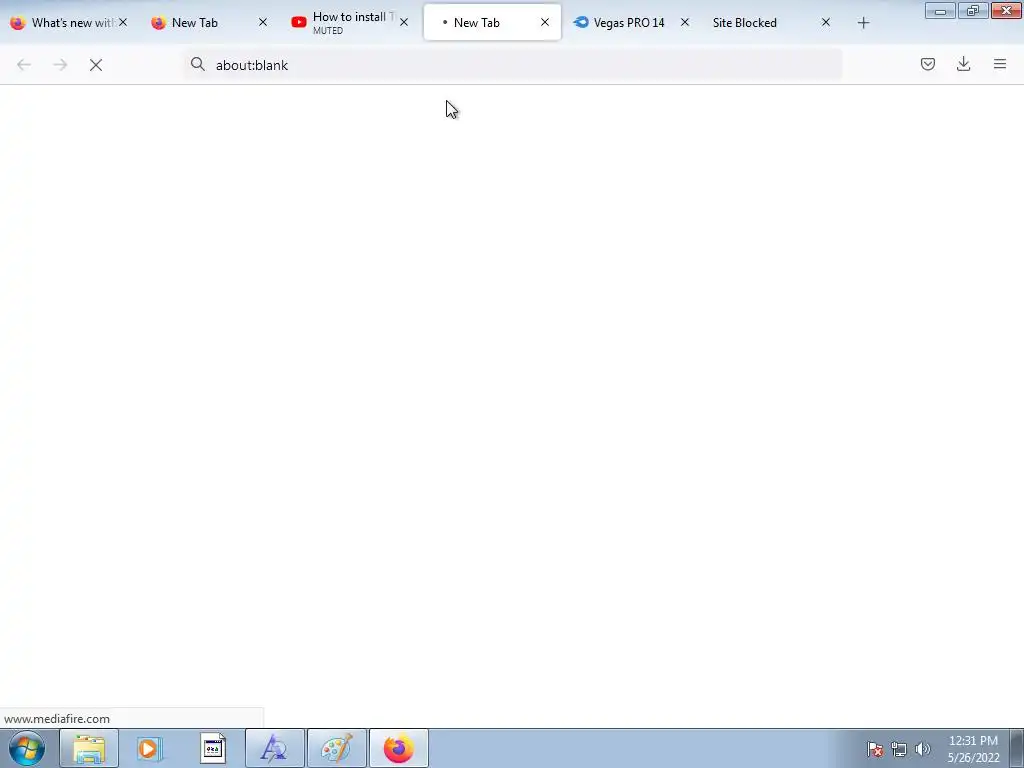The image size is (1024, 768).
Task: Select the active New Tab tab
Action: pyautogui.click(x=492, y=23)
